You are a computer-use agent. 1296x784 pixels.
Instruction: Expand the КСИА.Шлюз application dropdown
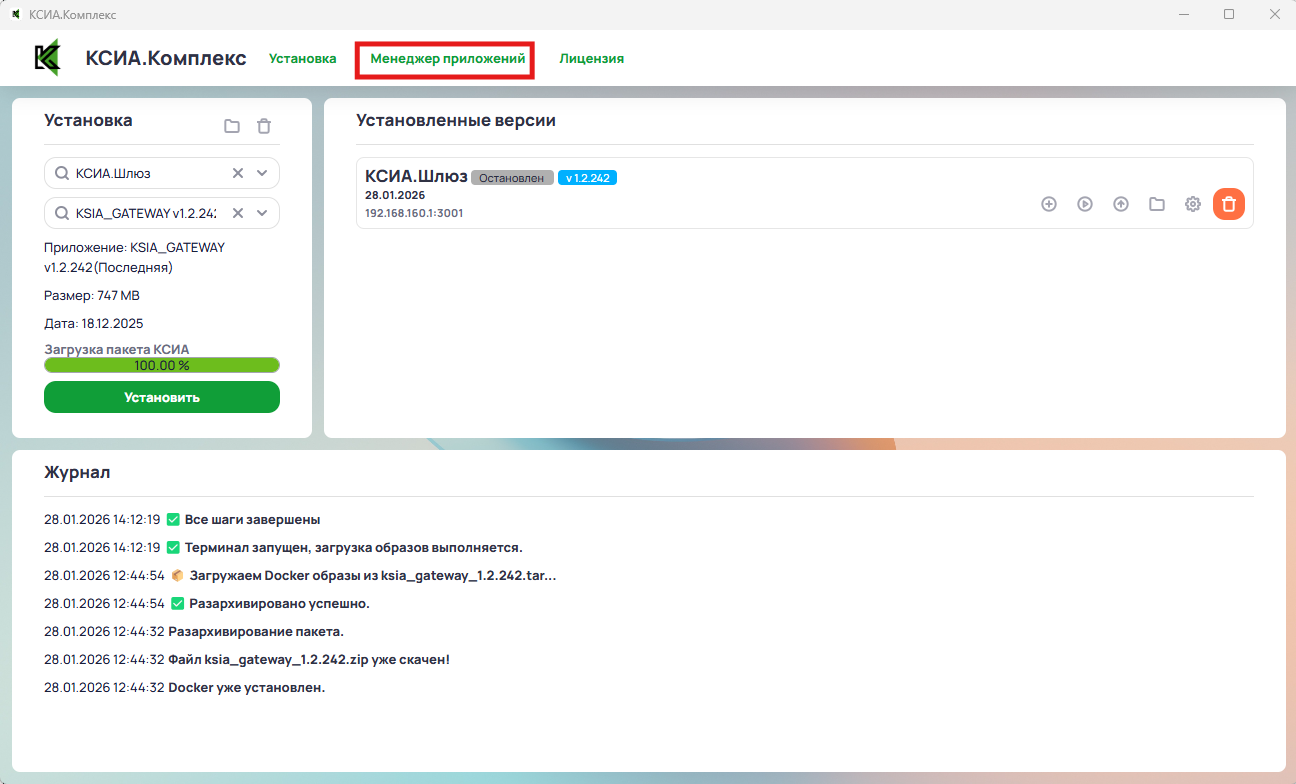pyautogui.click(x=262, y=173)
